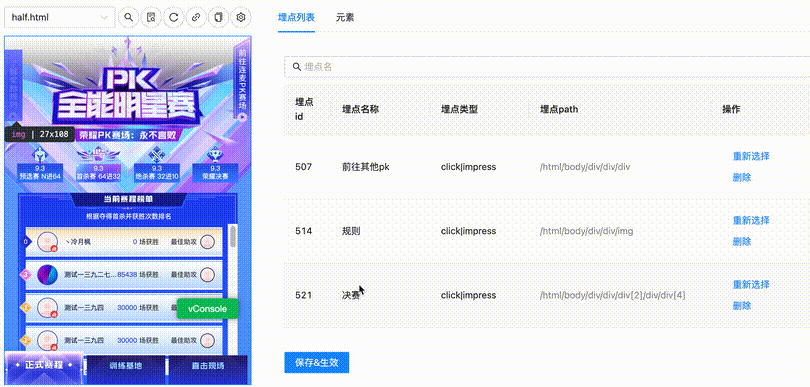
Task: Click the page inspect icon in toolbar
Action: tap(151, 17)
